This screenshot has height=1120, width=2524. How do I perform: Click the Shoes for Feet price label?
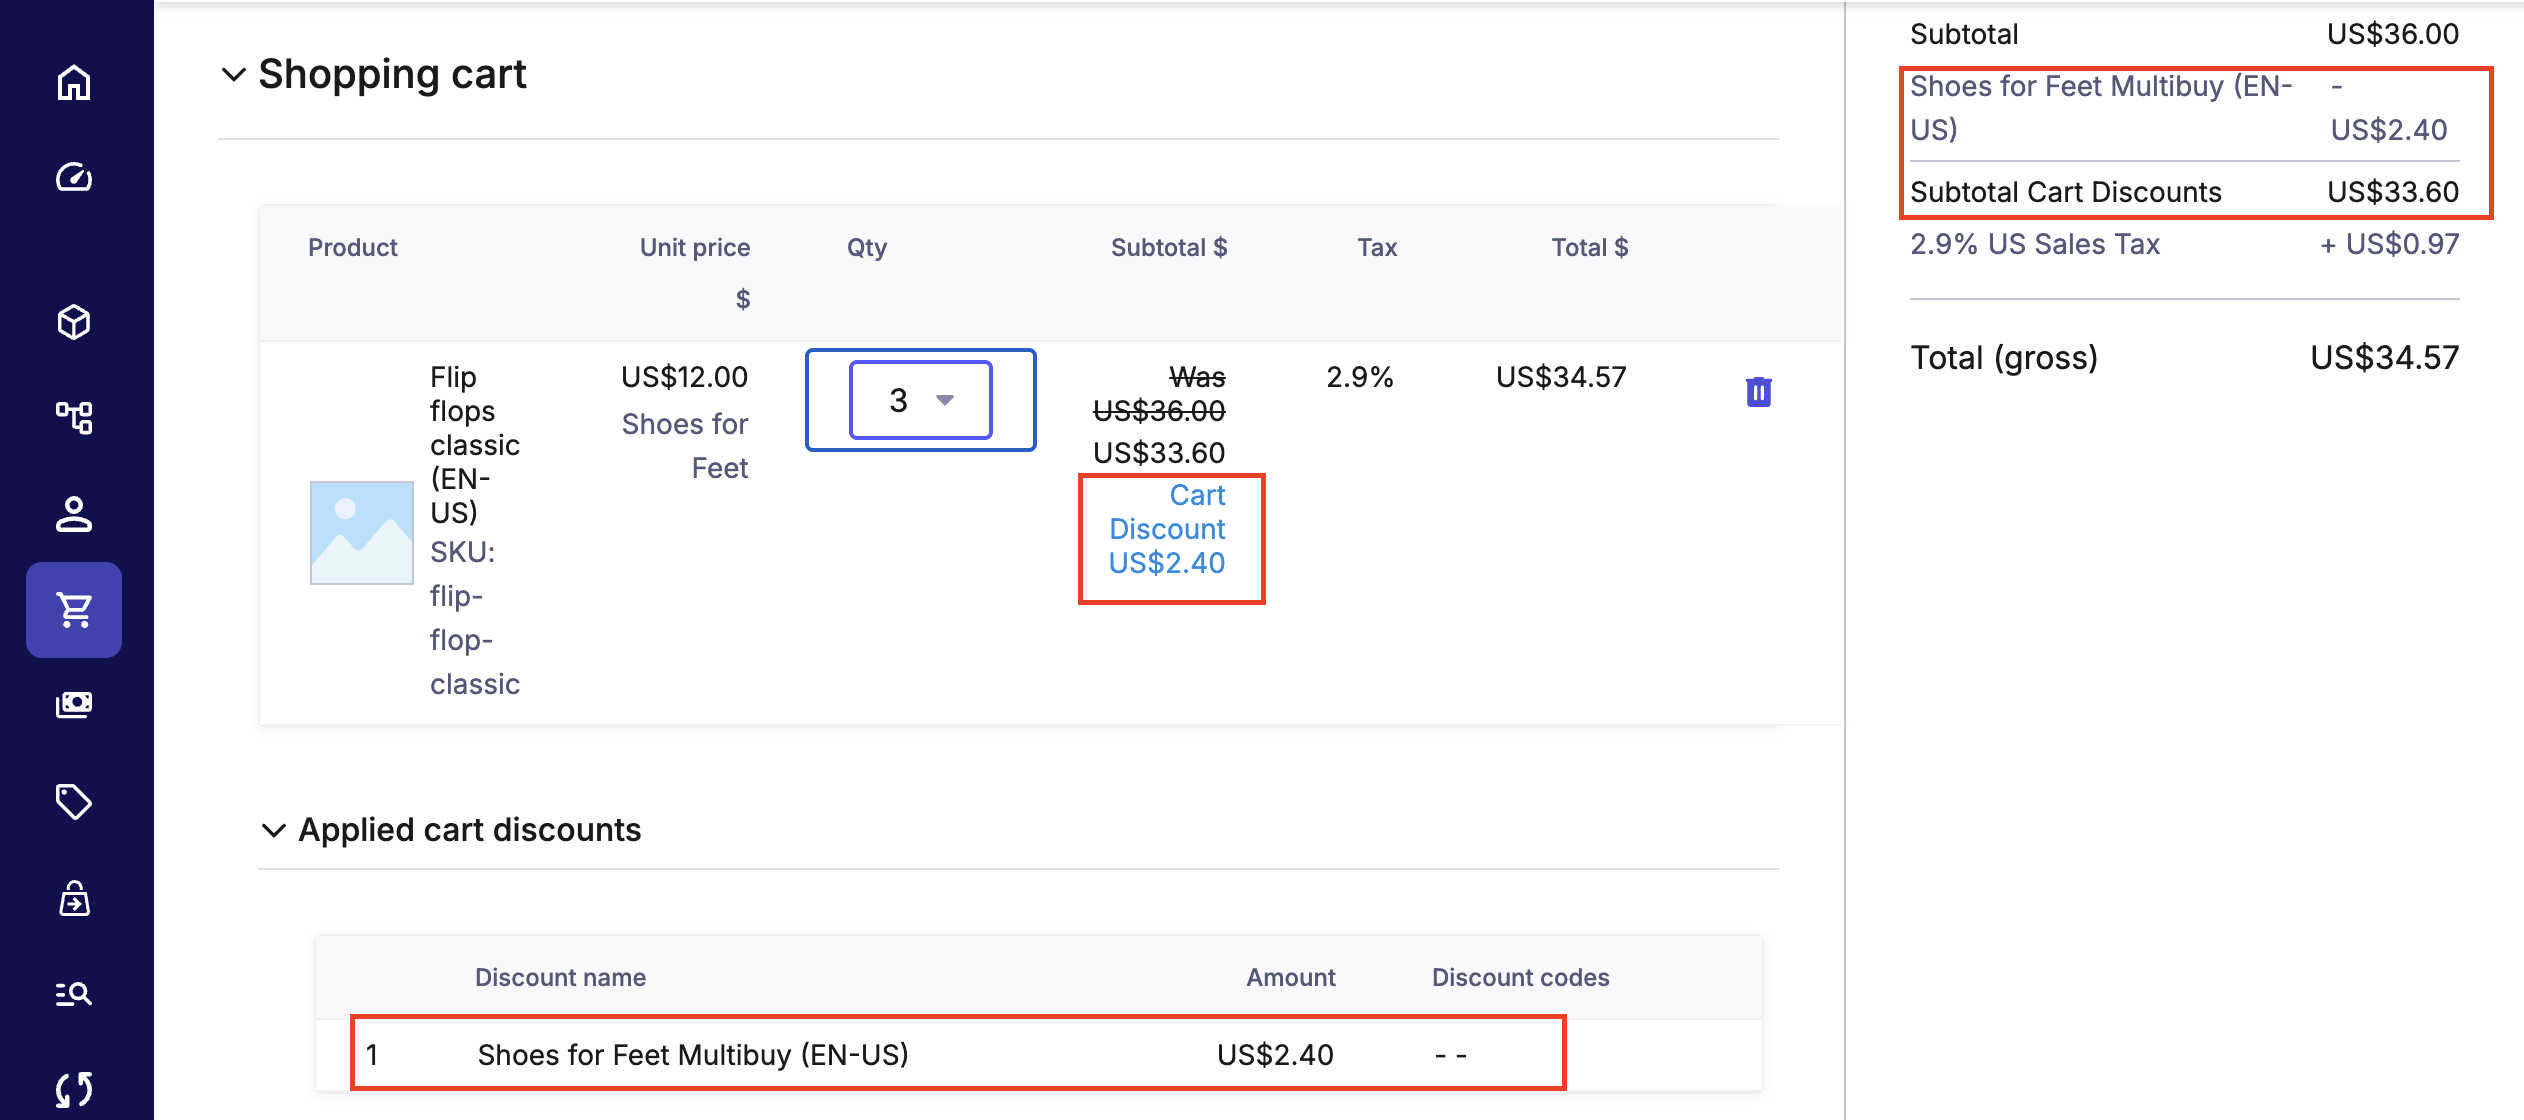coord(686,445)
